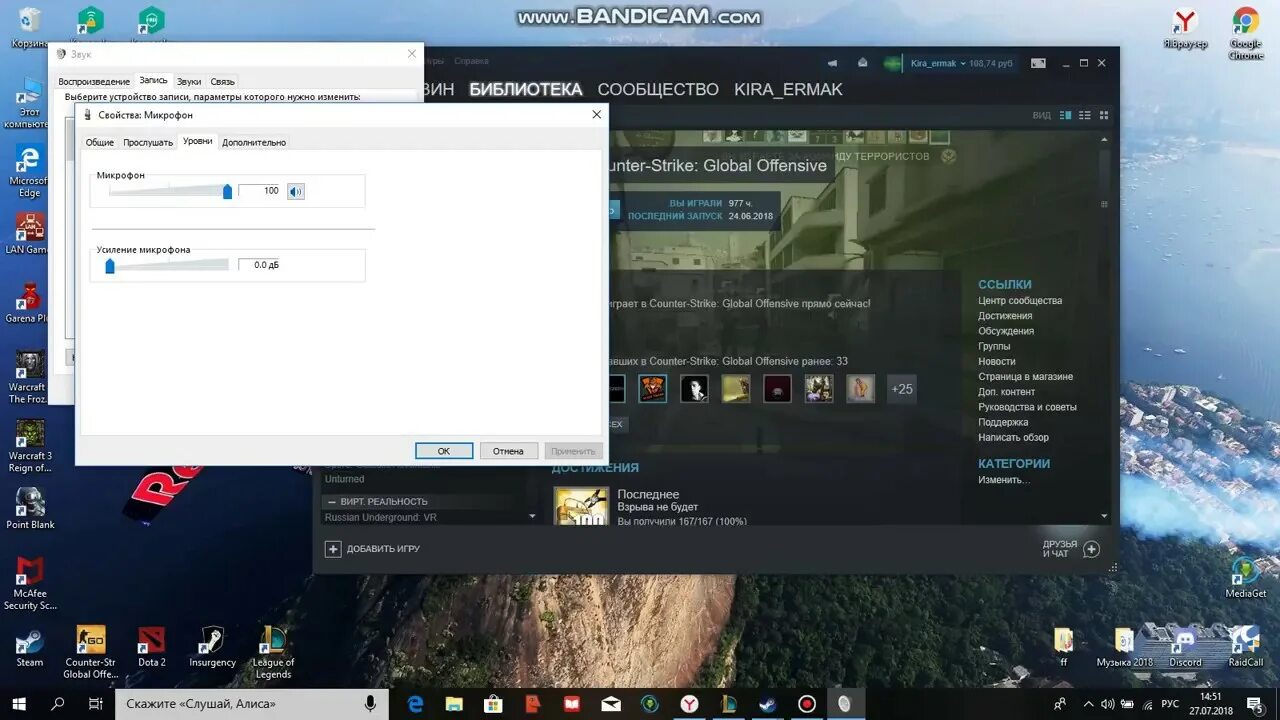Screen dimensions: 1280x720
Task: Click the Алиса microphone icon in the search box
Action: pyautogui.click(x=370, y=704)
